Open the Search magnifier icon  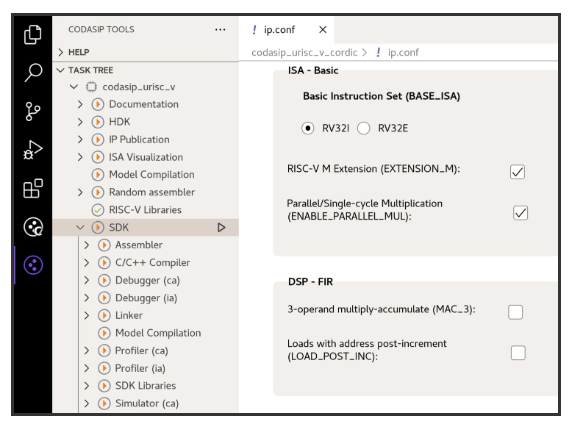tap(33, 72)
